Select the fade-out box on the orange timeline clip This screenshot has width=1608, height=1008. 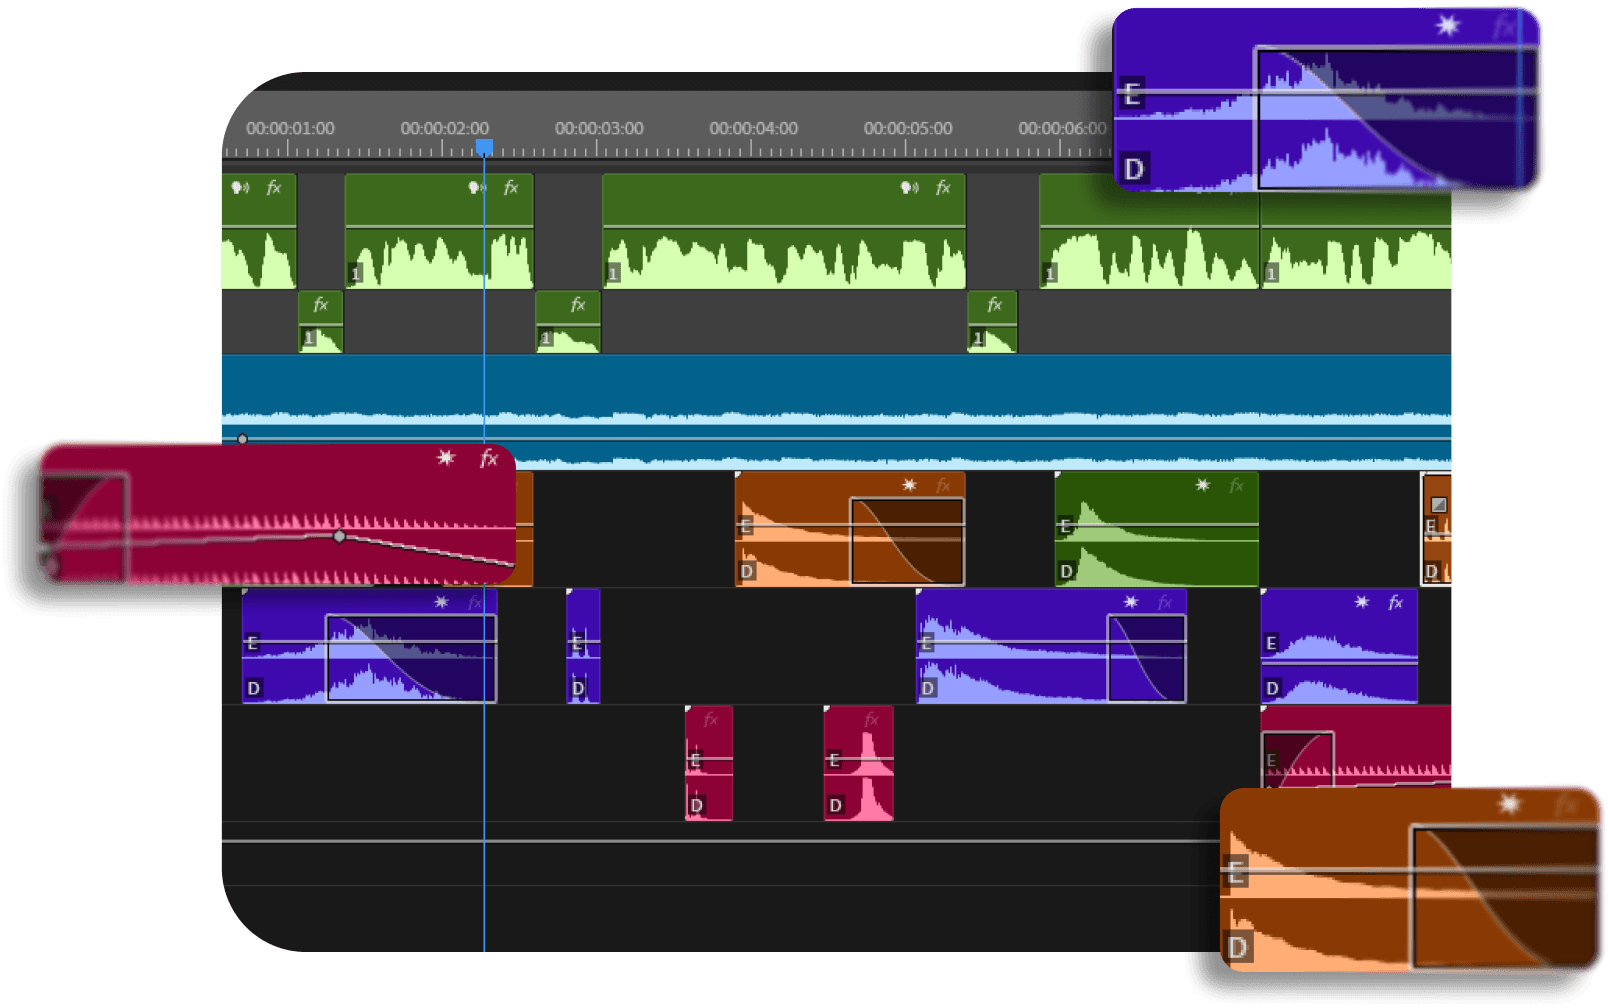point(906,540)
